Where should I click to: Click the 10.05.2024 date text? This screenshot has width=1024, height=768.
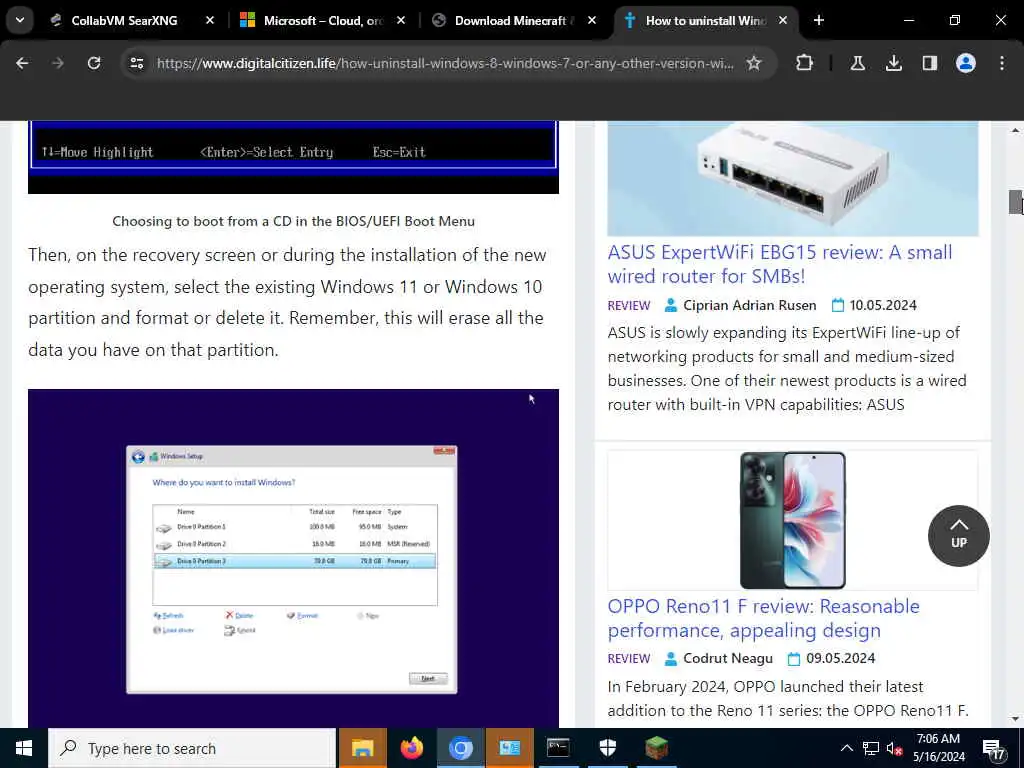[x=882, y=306]
